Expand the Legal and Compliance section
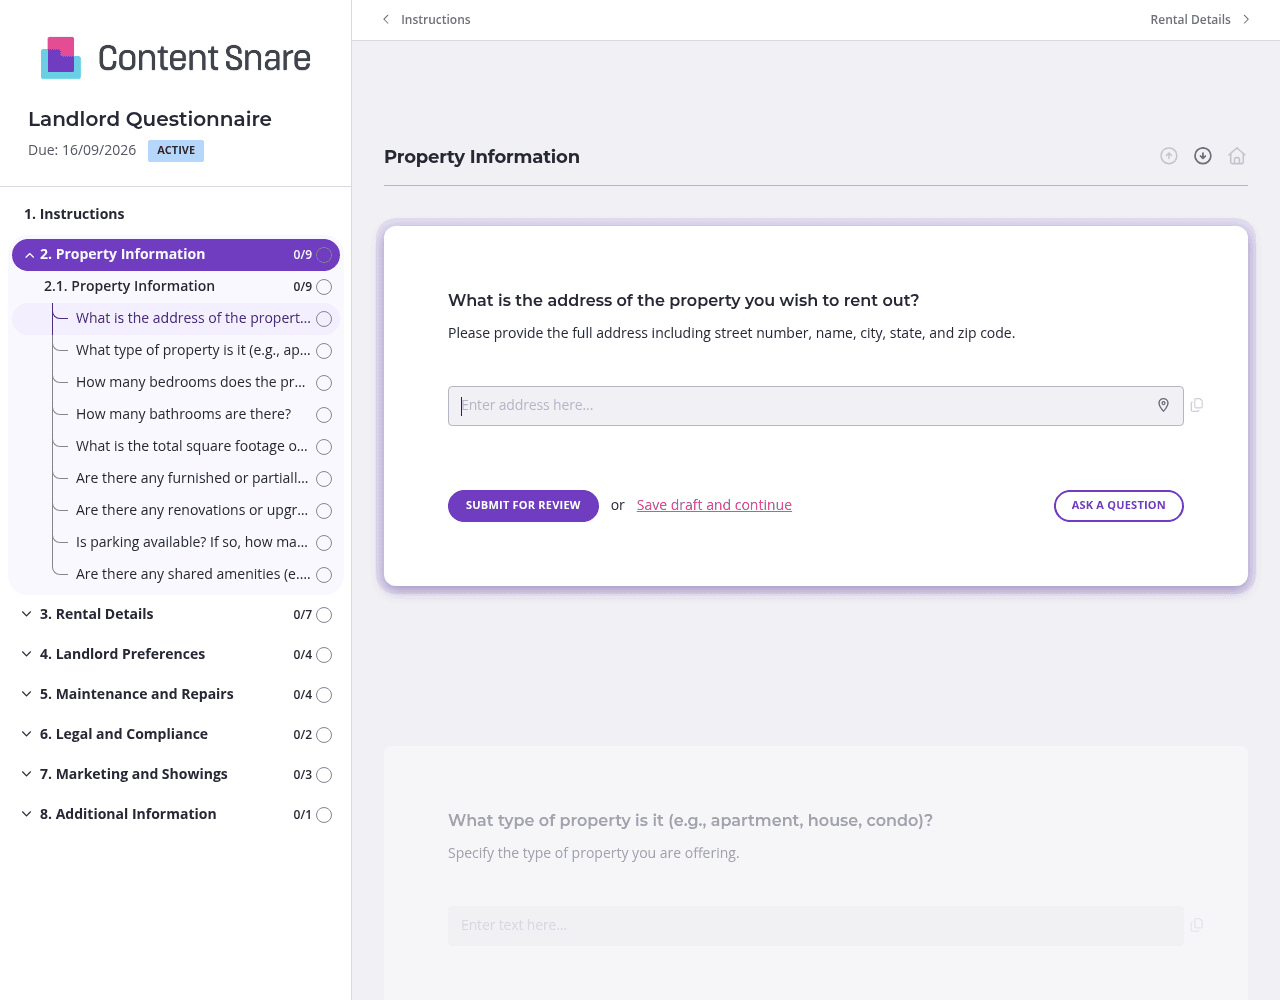The width and height of the screenshot is (1280, 1000). (x=27, y=734)
